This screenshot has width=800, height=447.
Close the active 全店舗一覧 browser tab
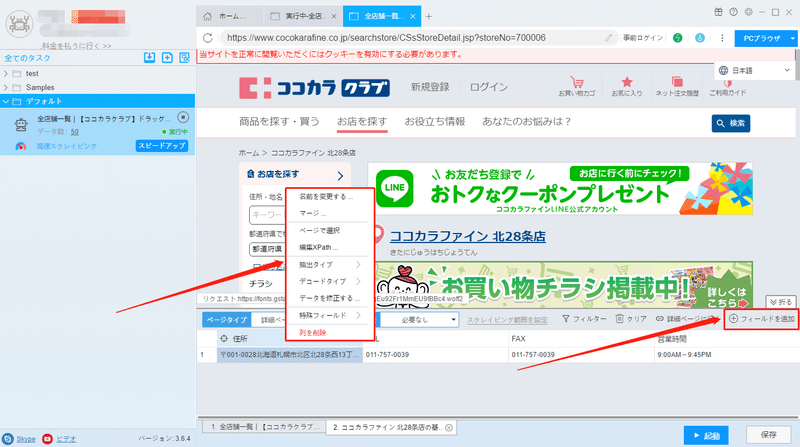[413, 16]
